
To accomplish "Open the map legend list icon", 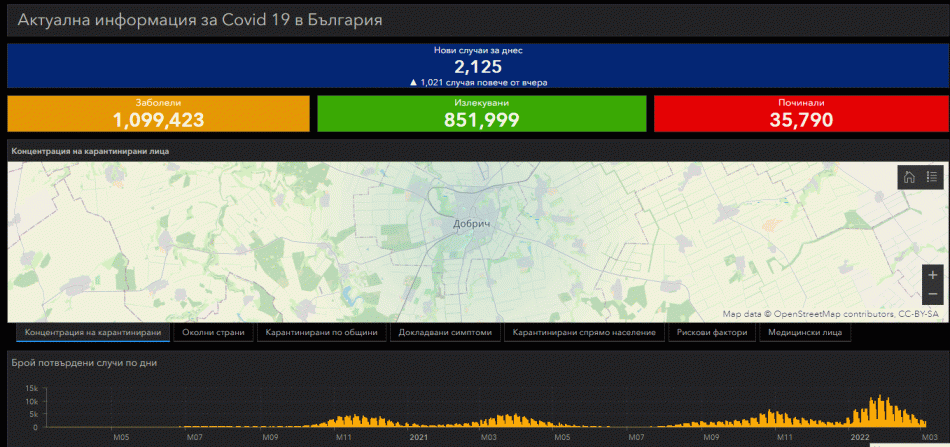I will [x=932, y=177].
